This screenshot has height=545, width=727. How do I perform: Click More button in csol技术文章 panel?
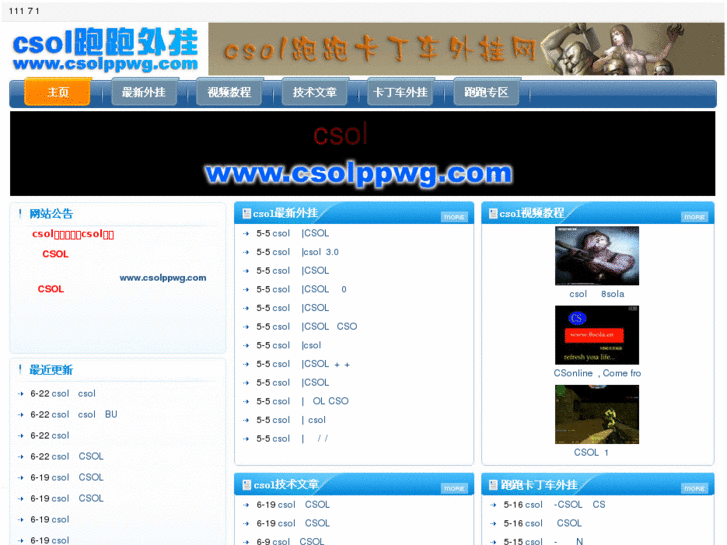454,488
